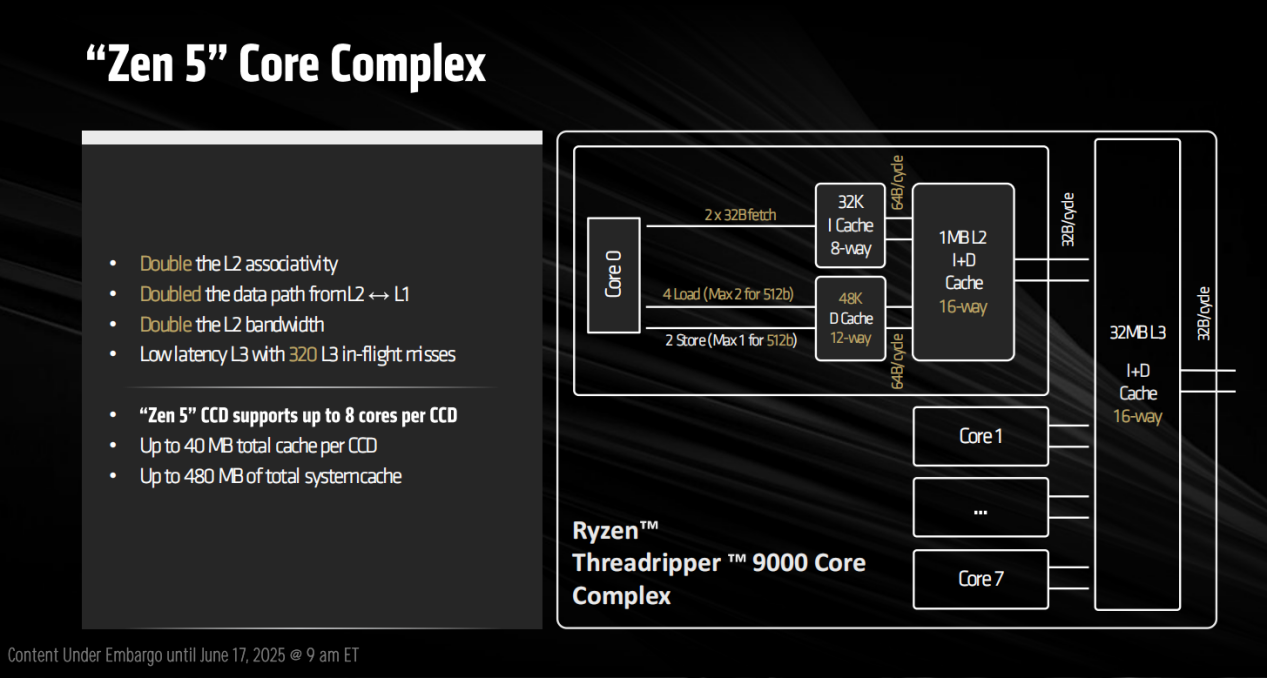
Task: Select the 48K D Cache 12-way box
Action: tap(849, 318)
